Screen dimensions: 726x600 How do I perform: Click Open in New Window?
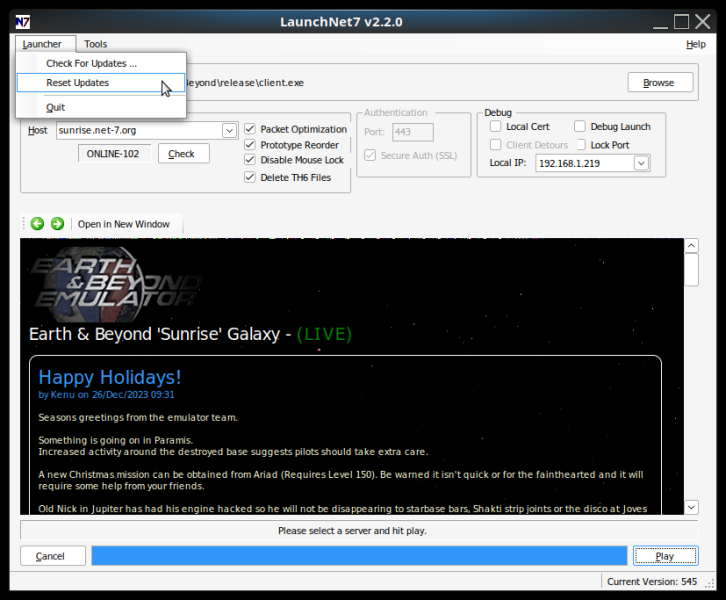(x=124, y=224)
